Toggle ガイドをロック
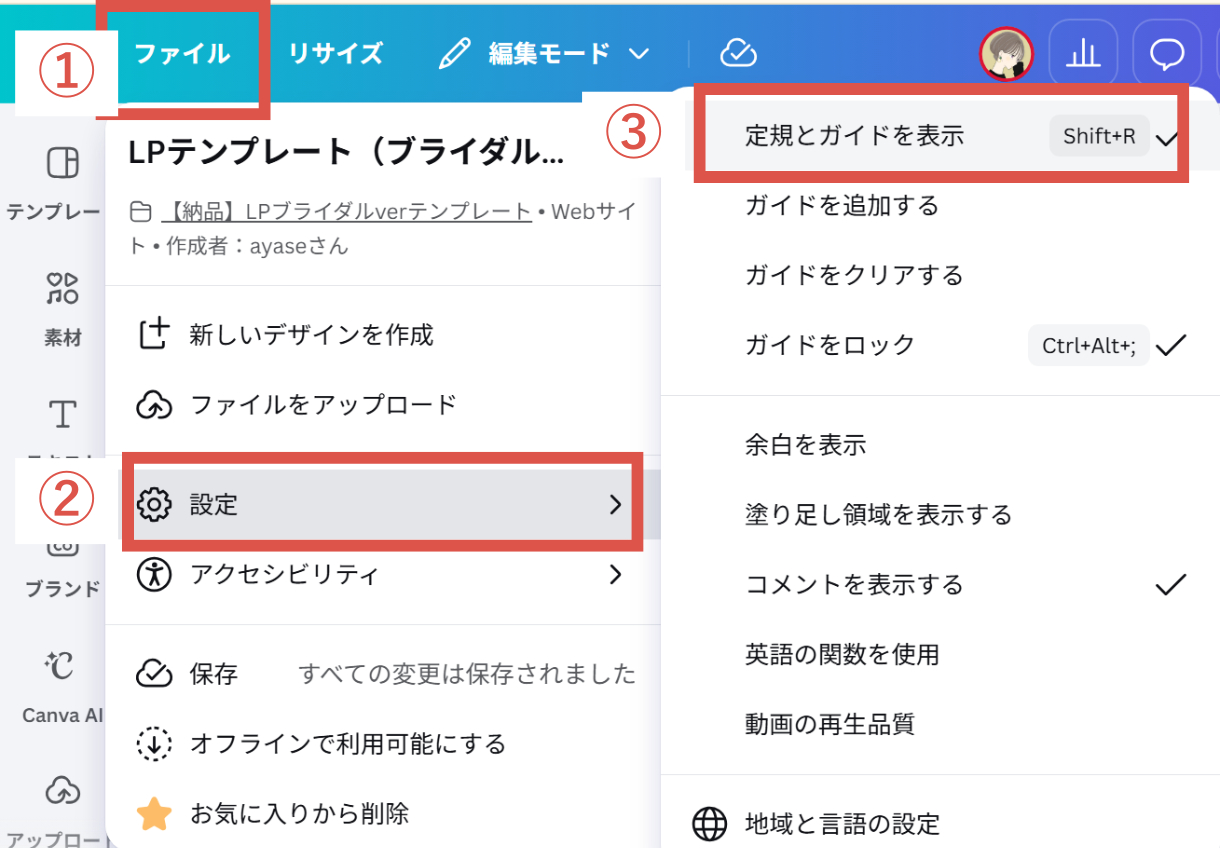The height and width of the screenshot is (848, 1220). coord(940,345)
